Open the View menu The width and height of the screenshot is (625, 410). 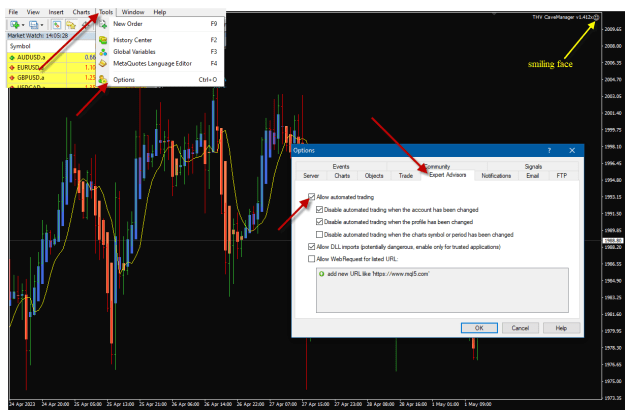33,12
